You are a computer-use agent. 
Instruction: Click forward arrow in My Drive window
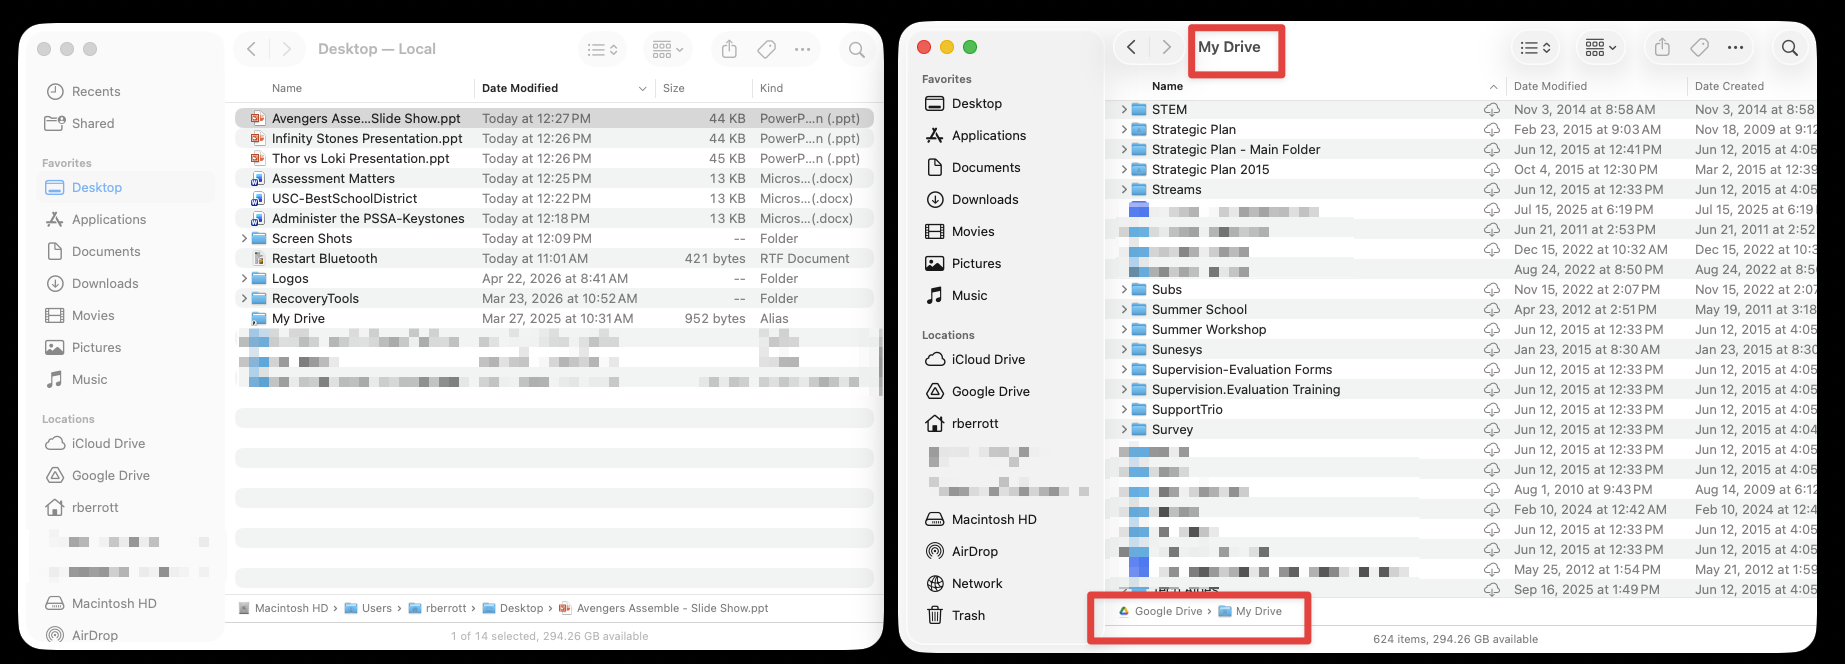pyautogui.click(x=1166, y=47)
